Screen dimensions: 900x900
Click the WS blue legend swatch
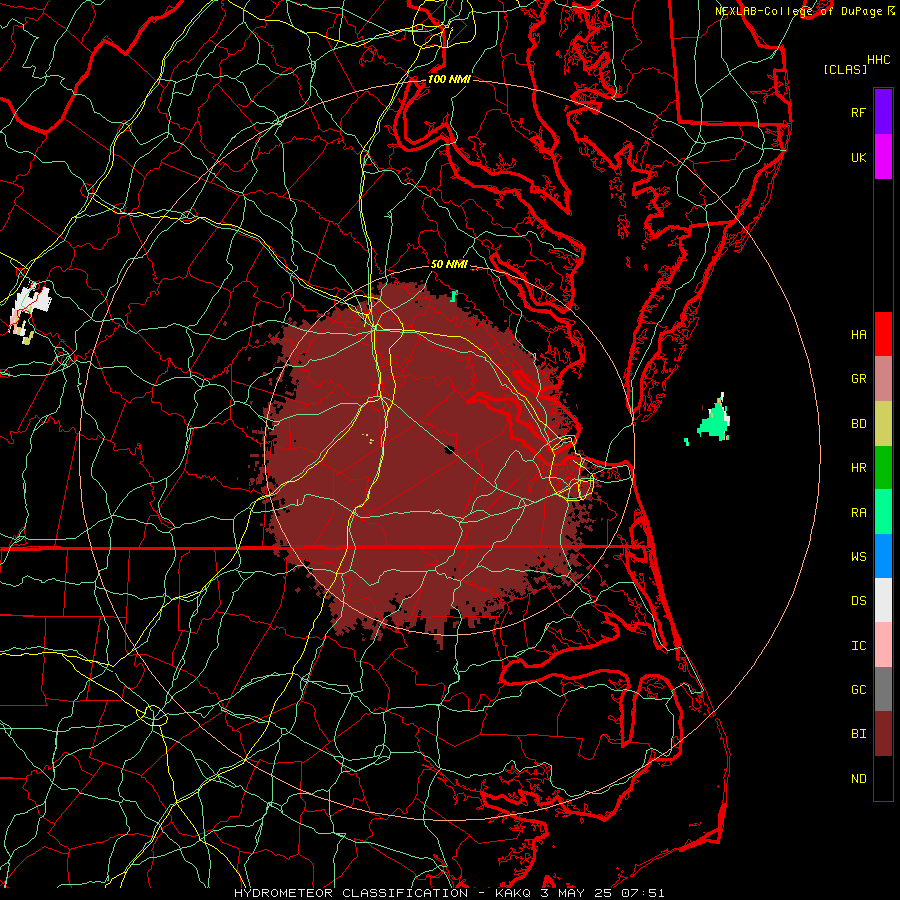point(883,556)
